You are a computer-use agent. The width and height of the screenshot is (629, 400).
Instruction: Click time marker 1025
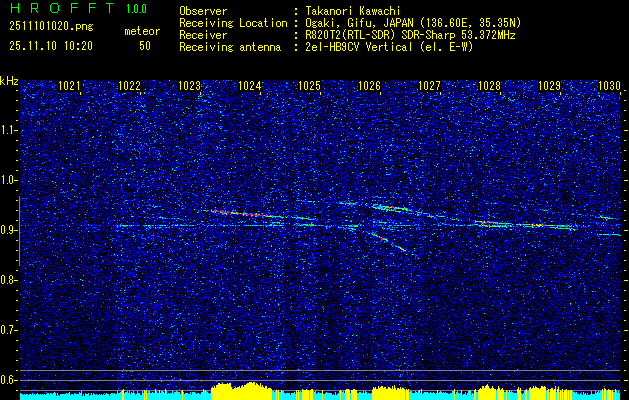coord(309,85)
